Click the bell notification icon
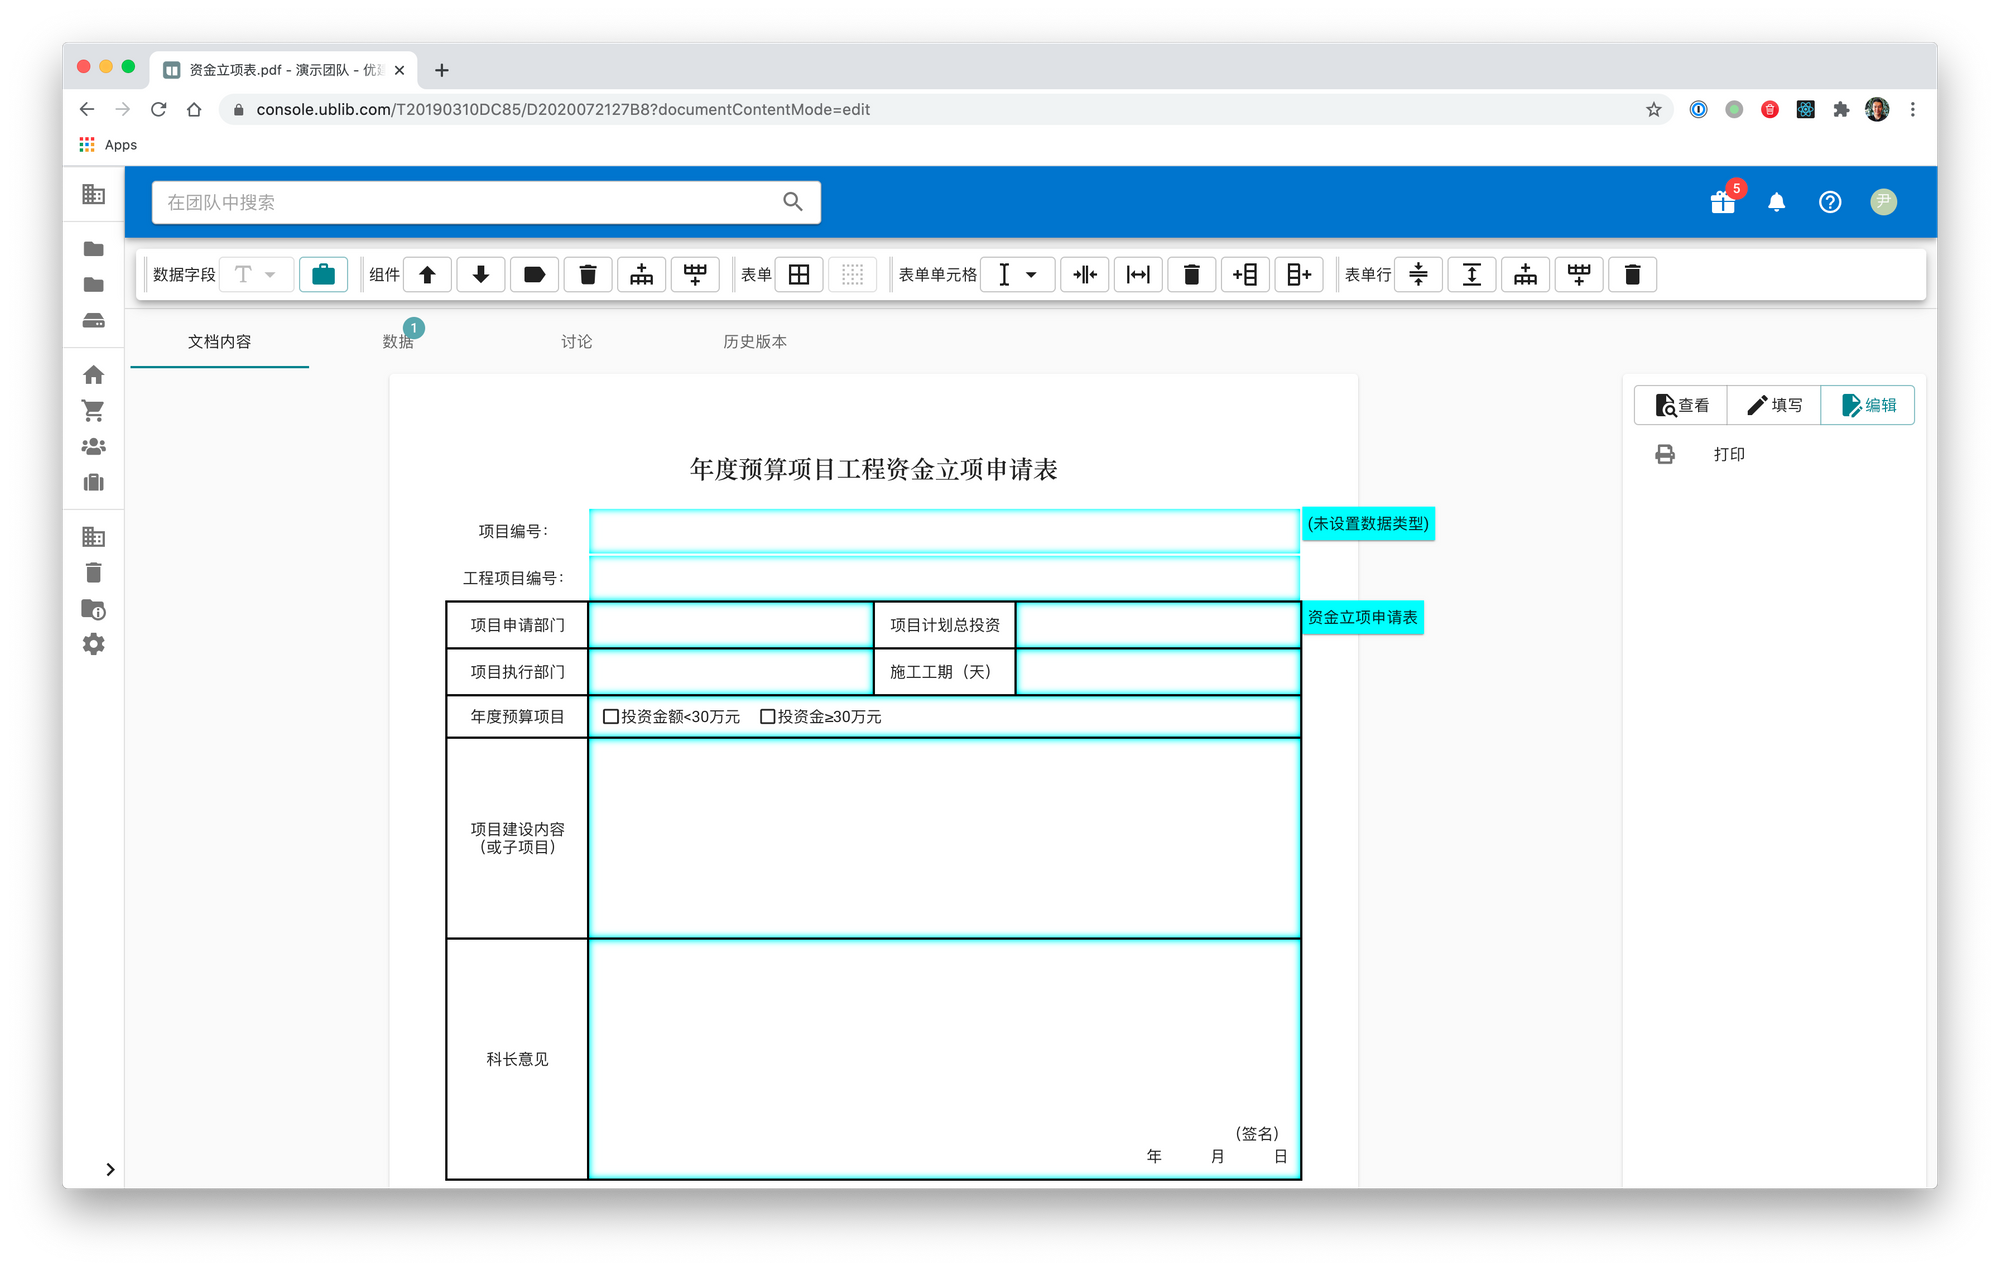This screenshot has width=2000, height=1271. (x=1776, y=202)
